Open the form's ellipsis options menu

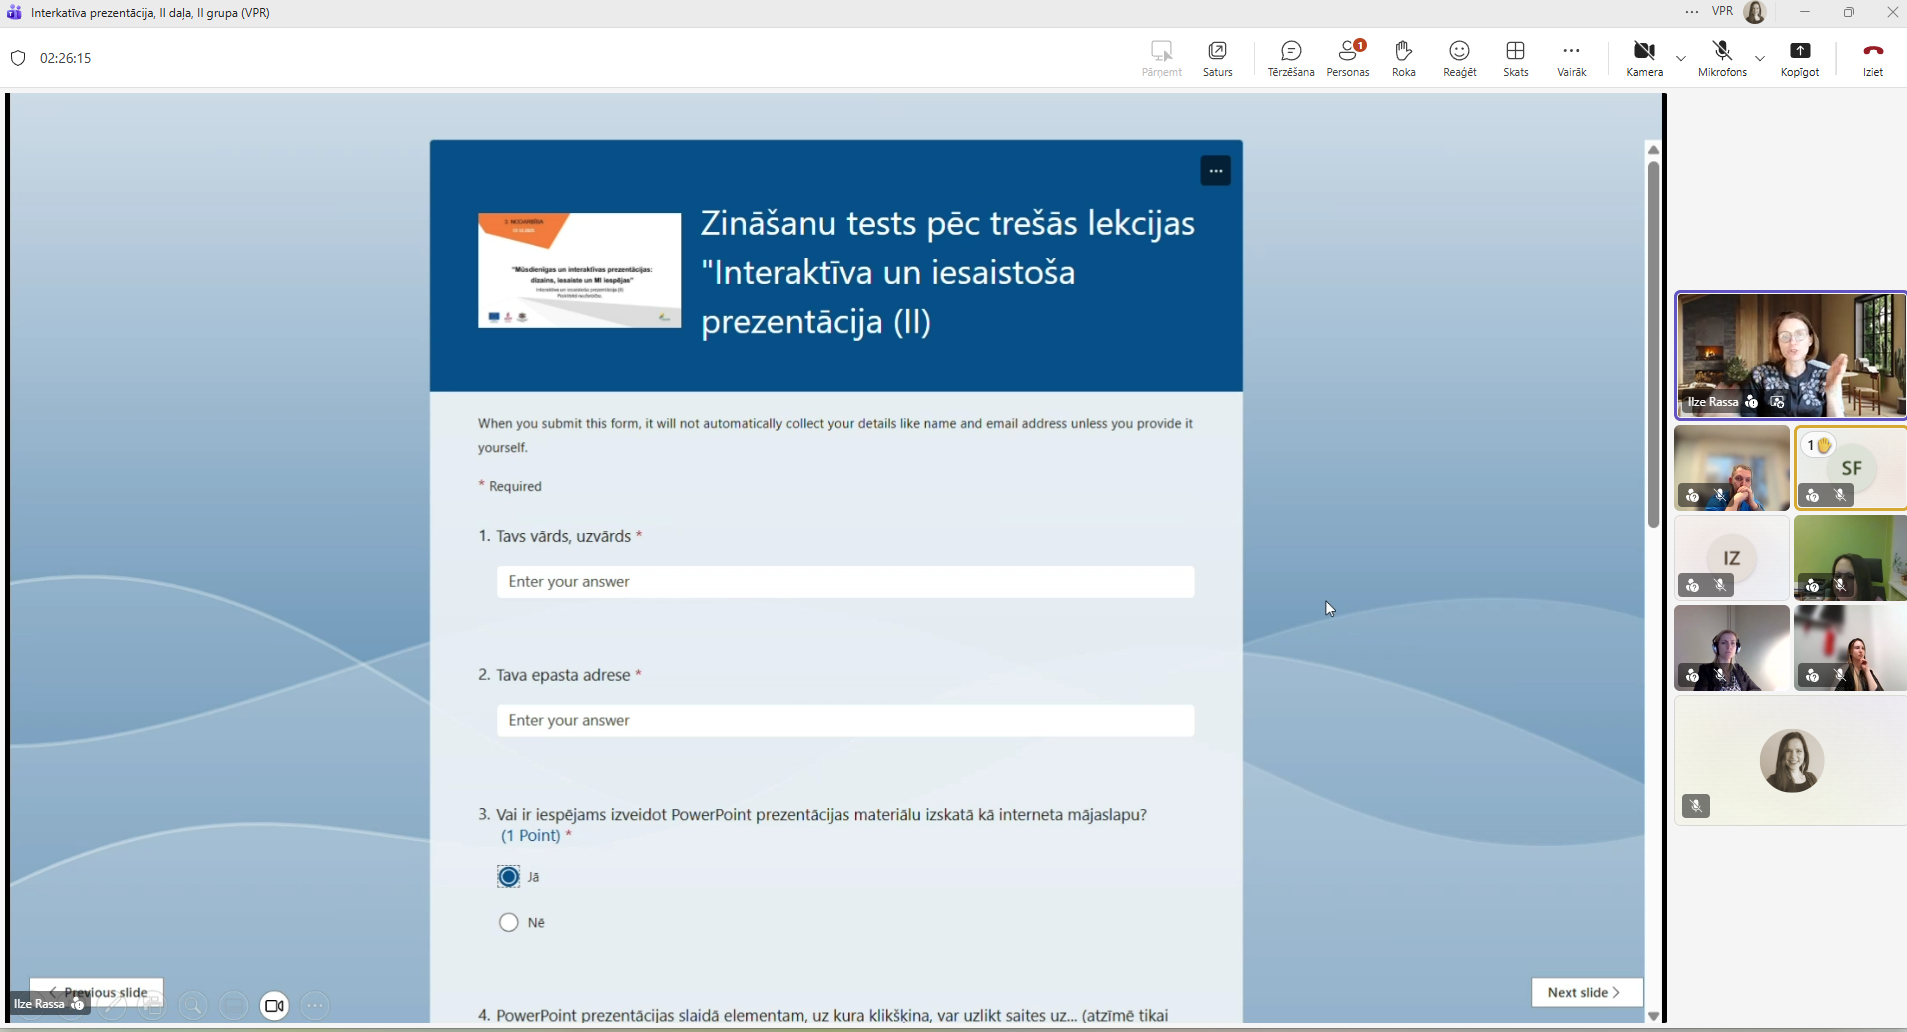tap(1214, 170)
